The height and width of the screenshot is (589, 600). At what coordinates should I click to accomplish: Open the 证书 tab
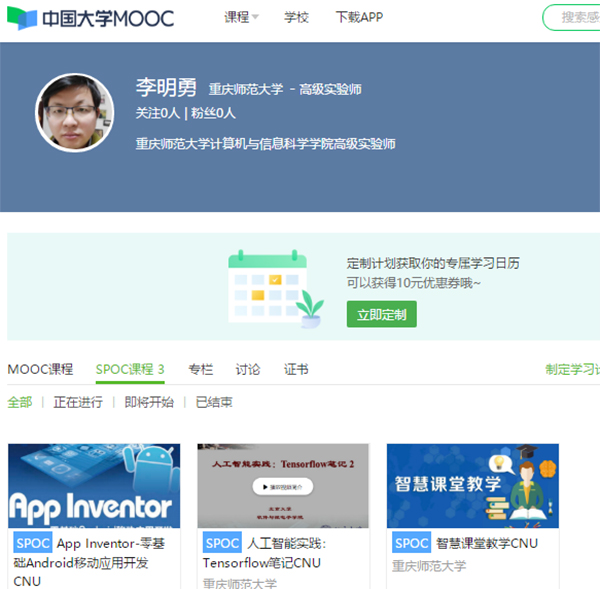pyautogui.click(x=296, y=369)
